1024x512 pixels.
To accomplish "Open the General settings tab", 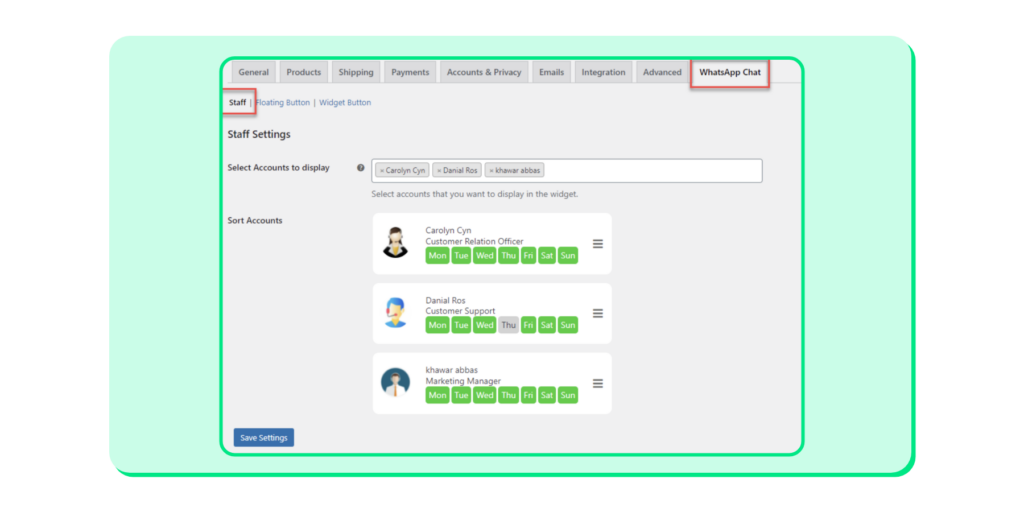I will click(x=254, y=72).
